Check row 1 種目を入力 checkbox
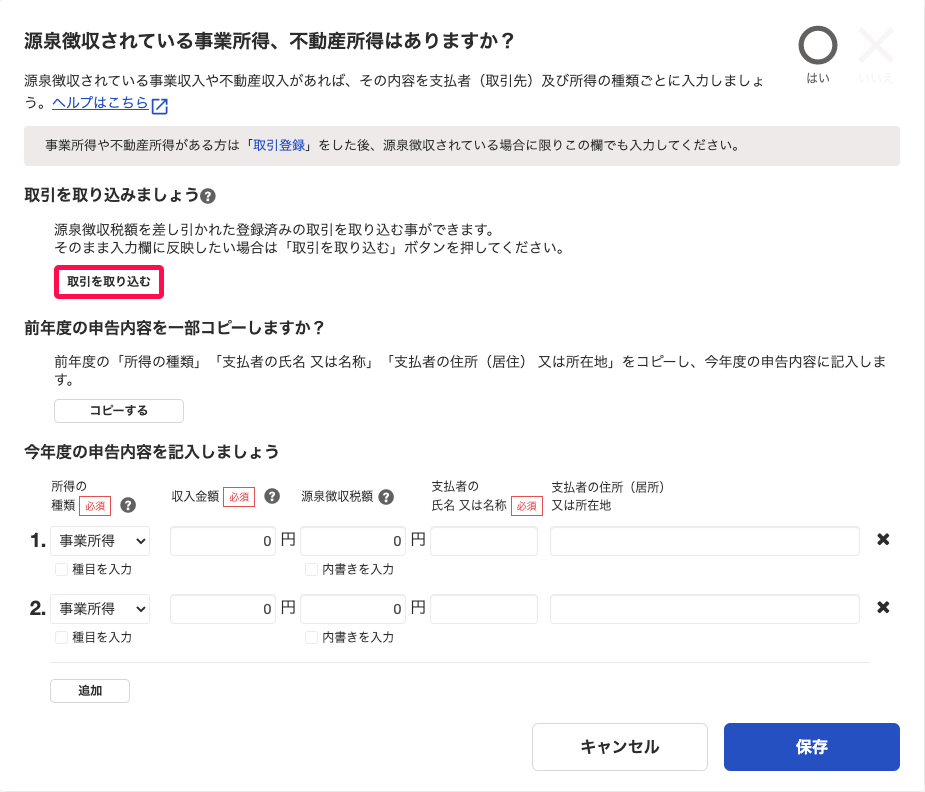925x792 pixels. (x=61, y=569)
